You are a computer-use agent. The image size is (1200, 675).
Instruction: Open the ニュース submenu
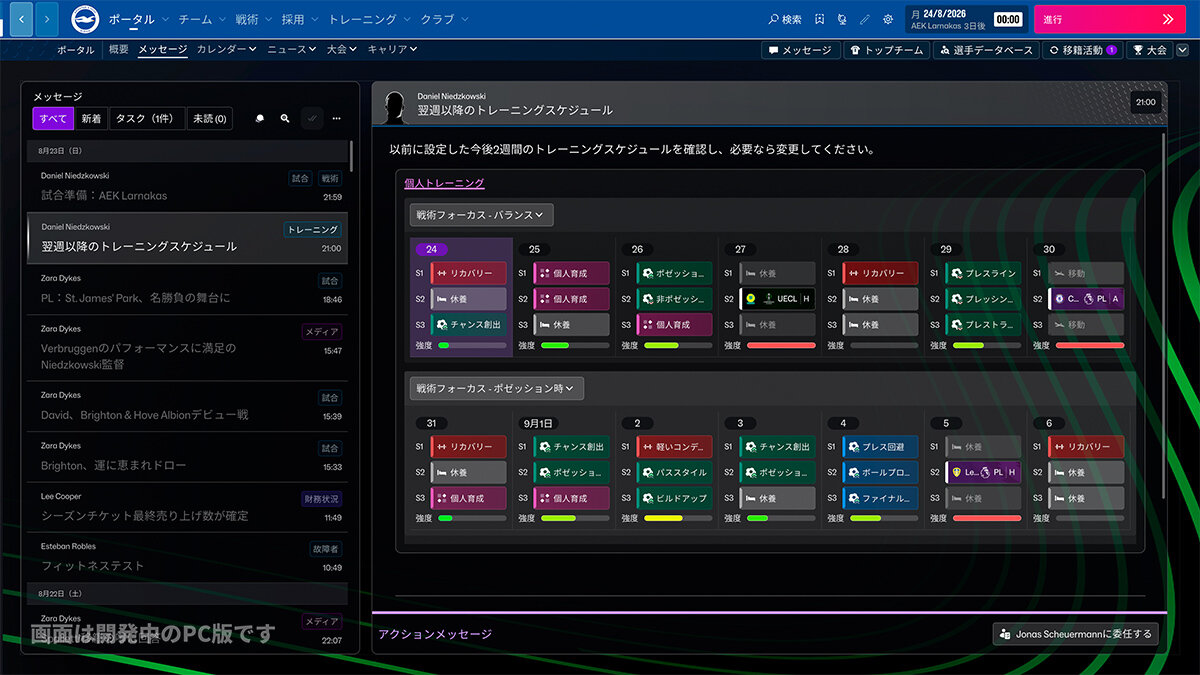[292, 49]
